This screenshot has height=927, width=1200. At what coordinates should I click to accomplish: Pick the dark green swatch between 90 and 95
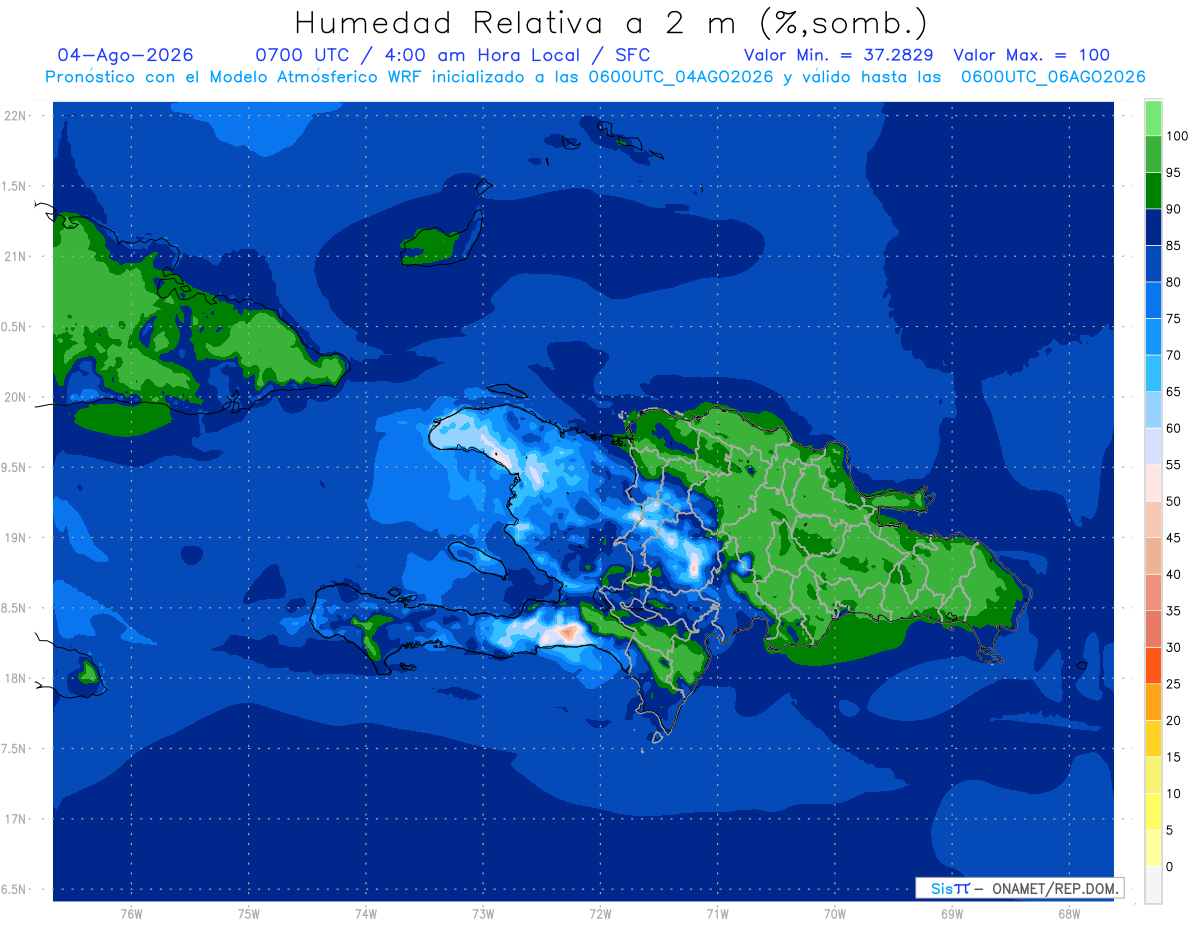click(1153, 191)
